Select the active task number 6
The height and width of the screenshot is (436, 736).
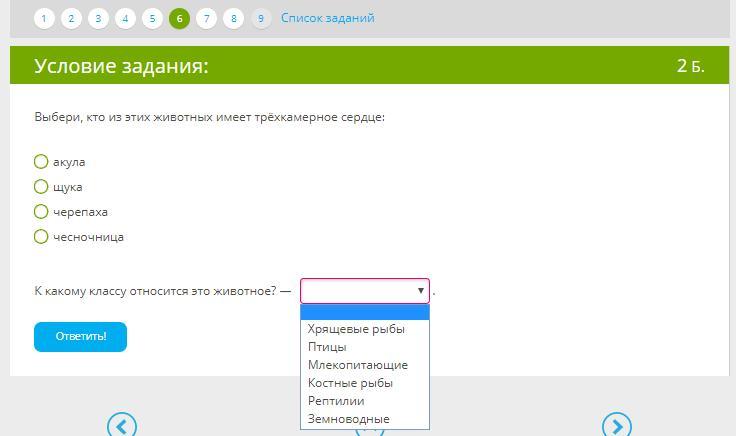(x=179, y=19)
